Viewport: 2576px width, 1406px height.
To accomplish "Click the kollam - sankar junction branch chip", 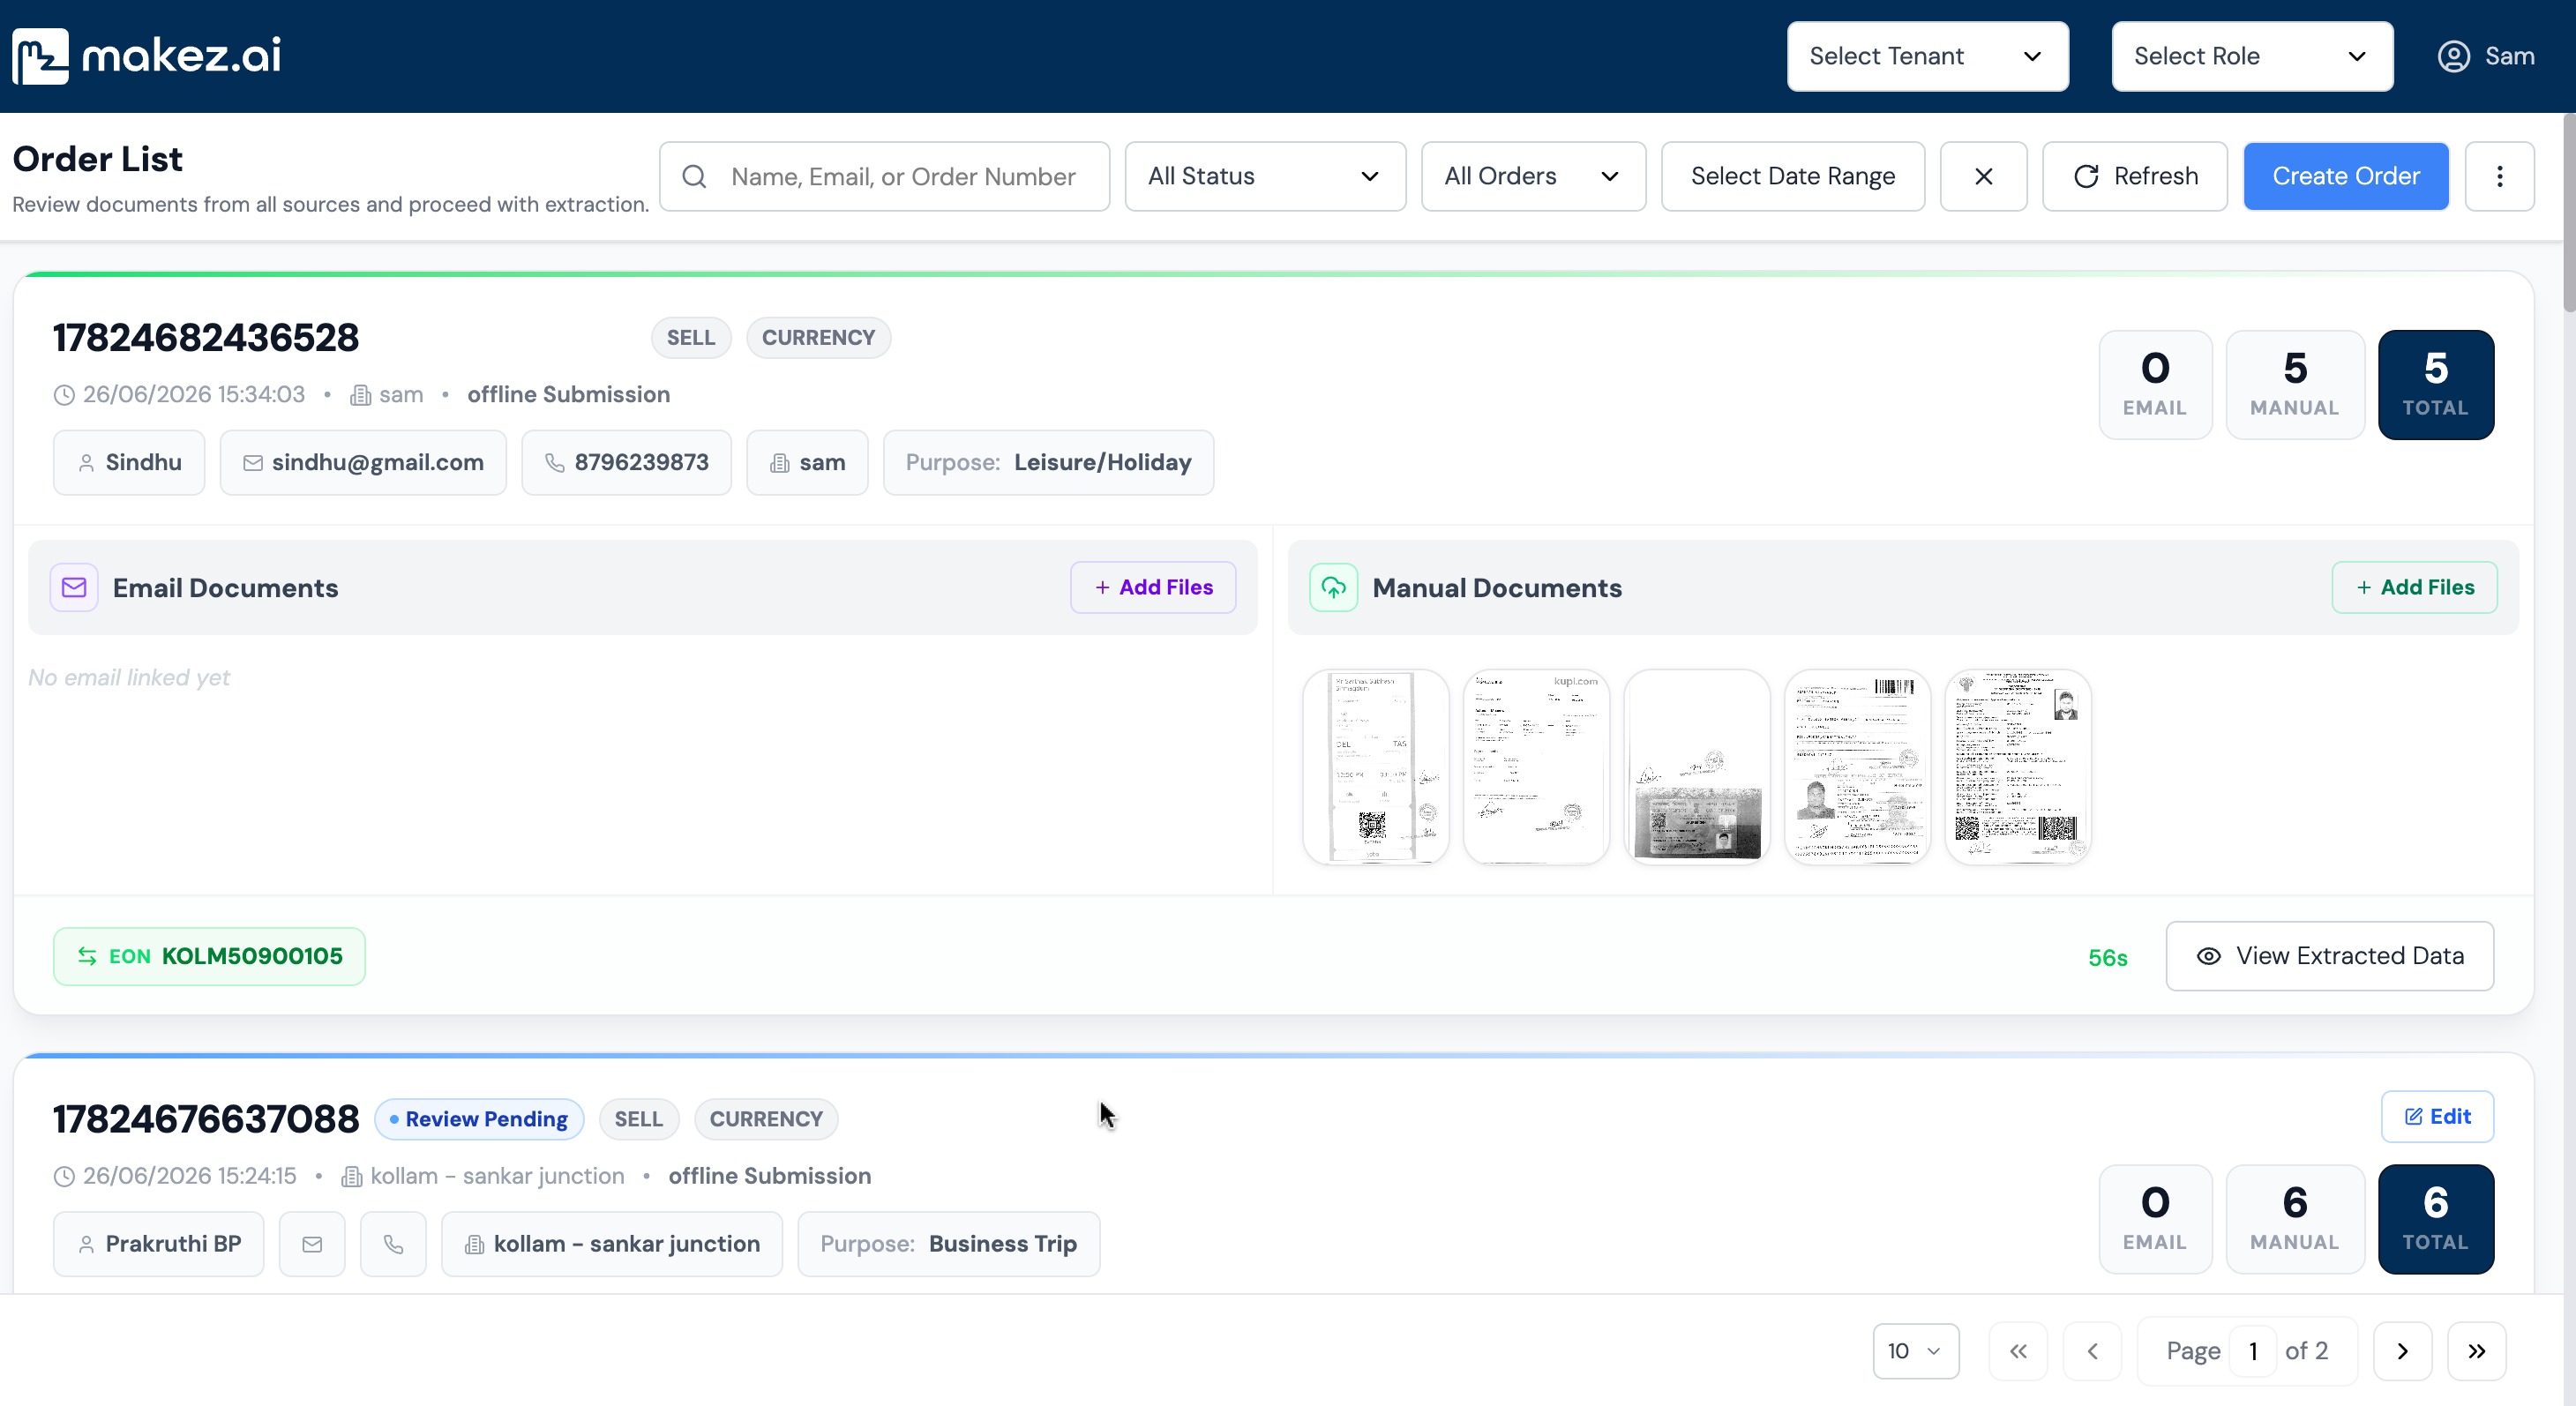I will [611, 1244].
